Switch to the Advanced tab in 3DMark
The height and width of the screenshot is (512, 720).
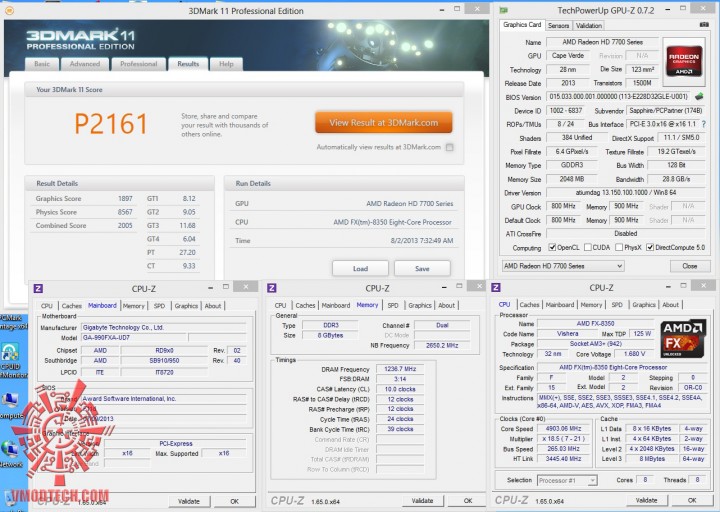84,64
